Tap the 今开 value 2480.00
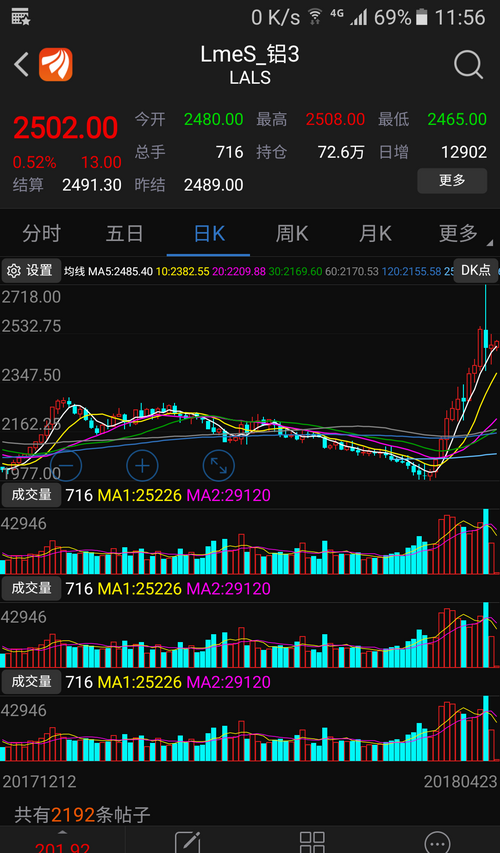 coord(213,119)
